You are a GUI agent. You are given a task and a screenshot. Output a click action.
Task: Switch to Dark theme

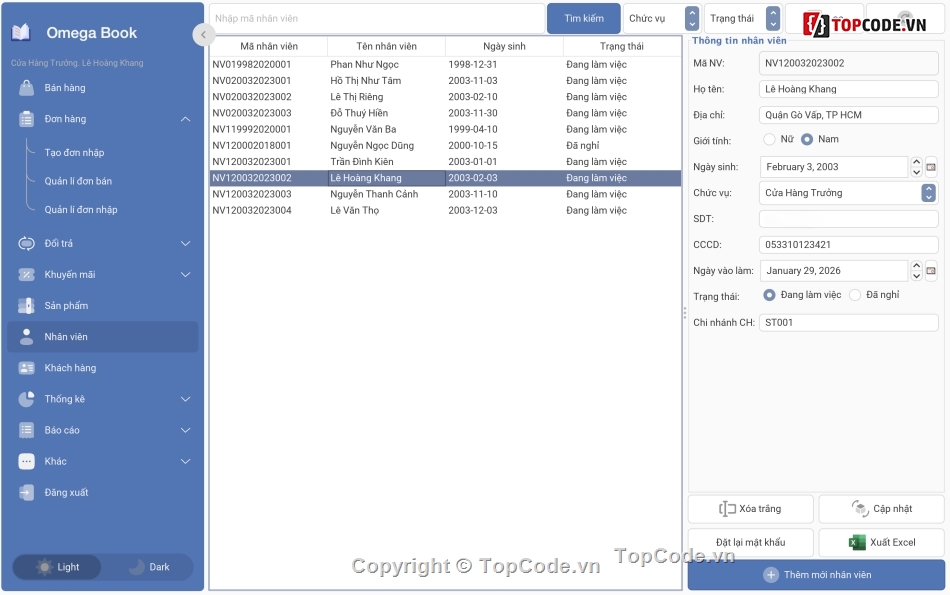tap(148, 567)
